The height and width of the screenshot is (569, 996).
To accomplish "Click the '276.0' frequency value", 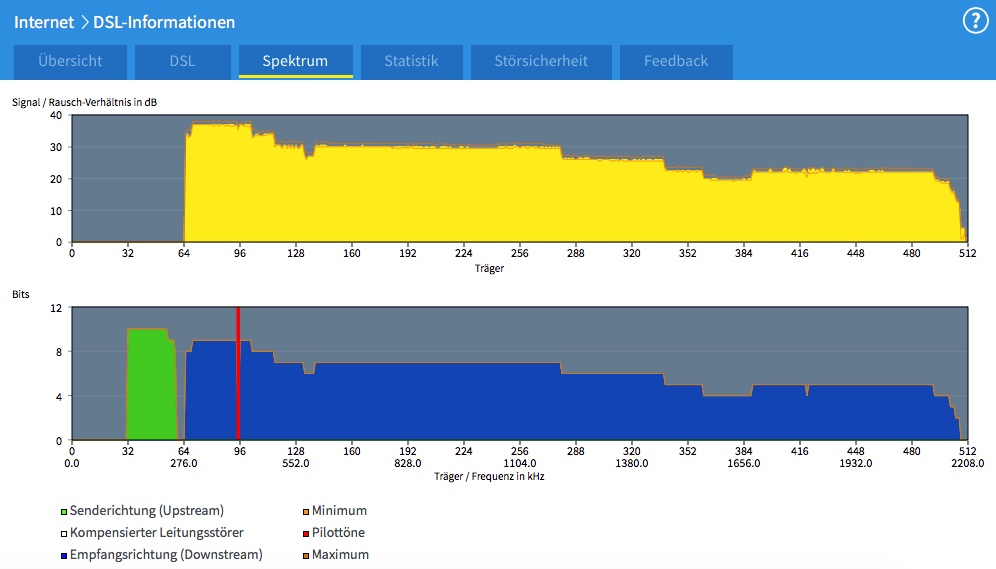I will pyautogui.click(x=184, y=464).
